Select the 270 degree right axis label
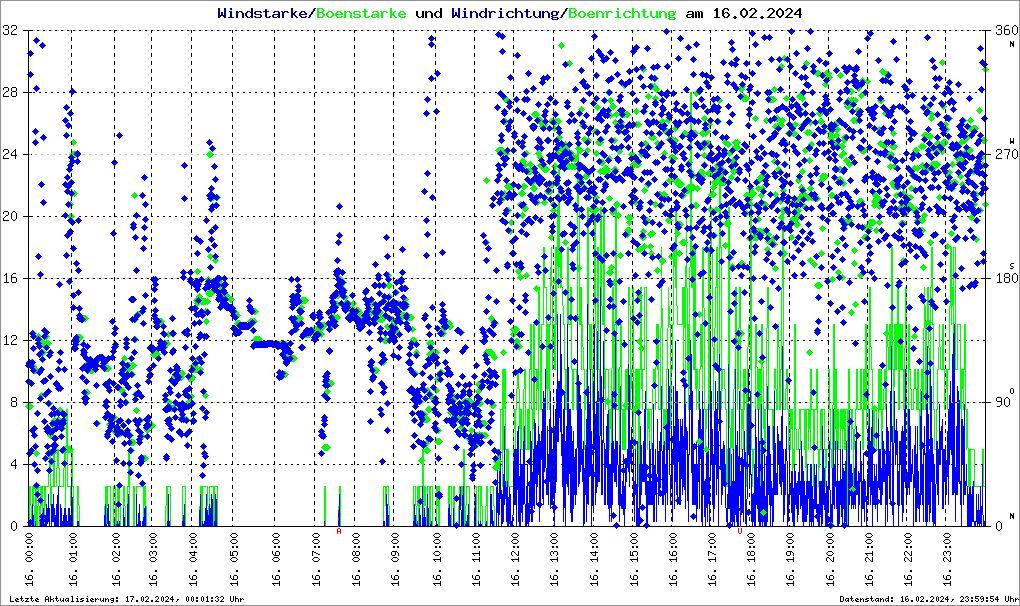The height and width of the screenshot is (606, 1020). (x=1001, y=155)
